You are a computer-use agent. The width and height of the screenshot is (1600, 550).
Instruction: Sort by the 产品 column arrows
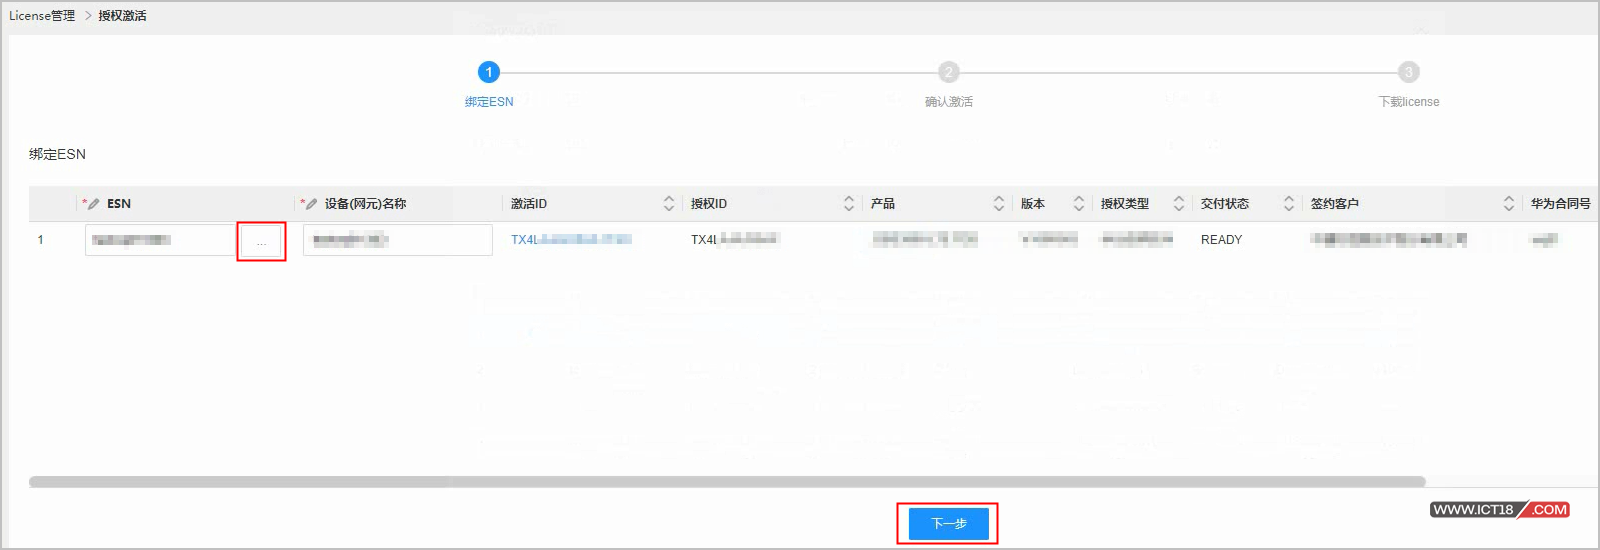click(999, 204)
